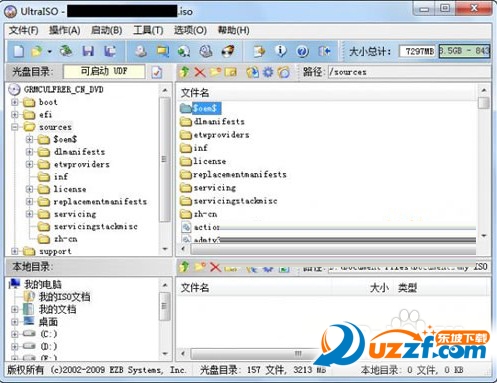Click the New ISO file icon
The height and width of the screenshot is (383, 497).
pos(18,51)
